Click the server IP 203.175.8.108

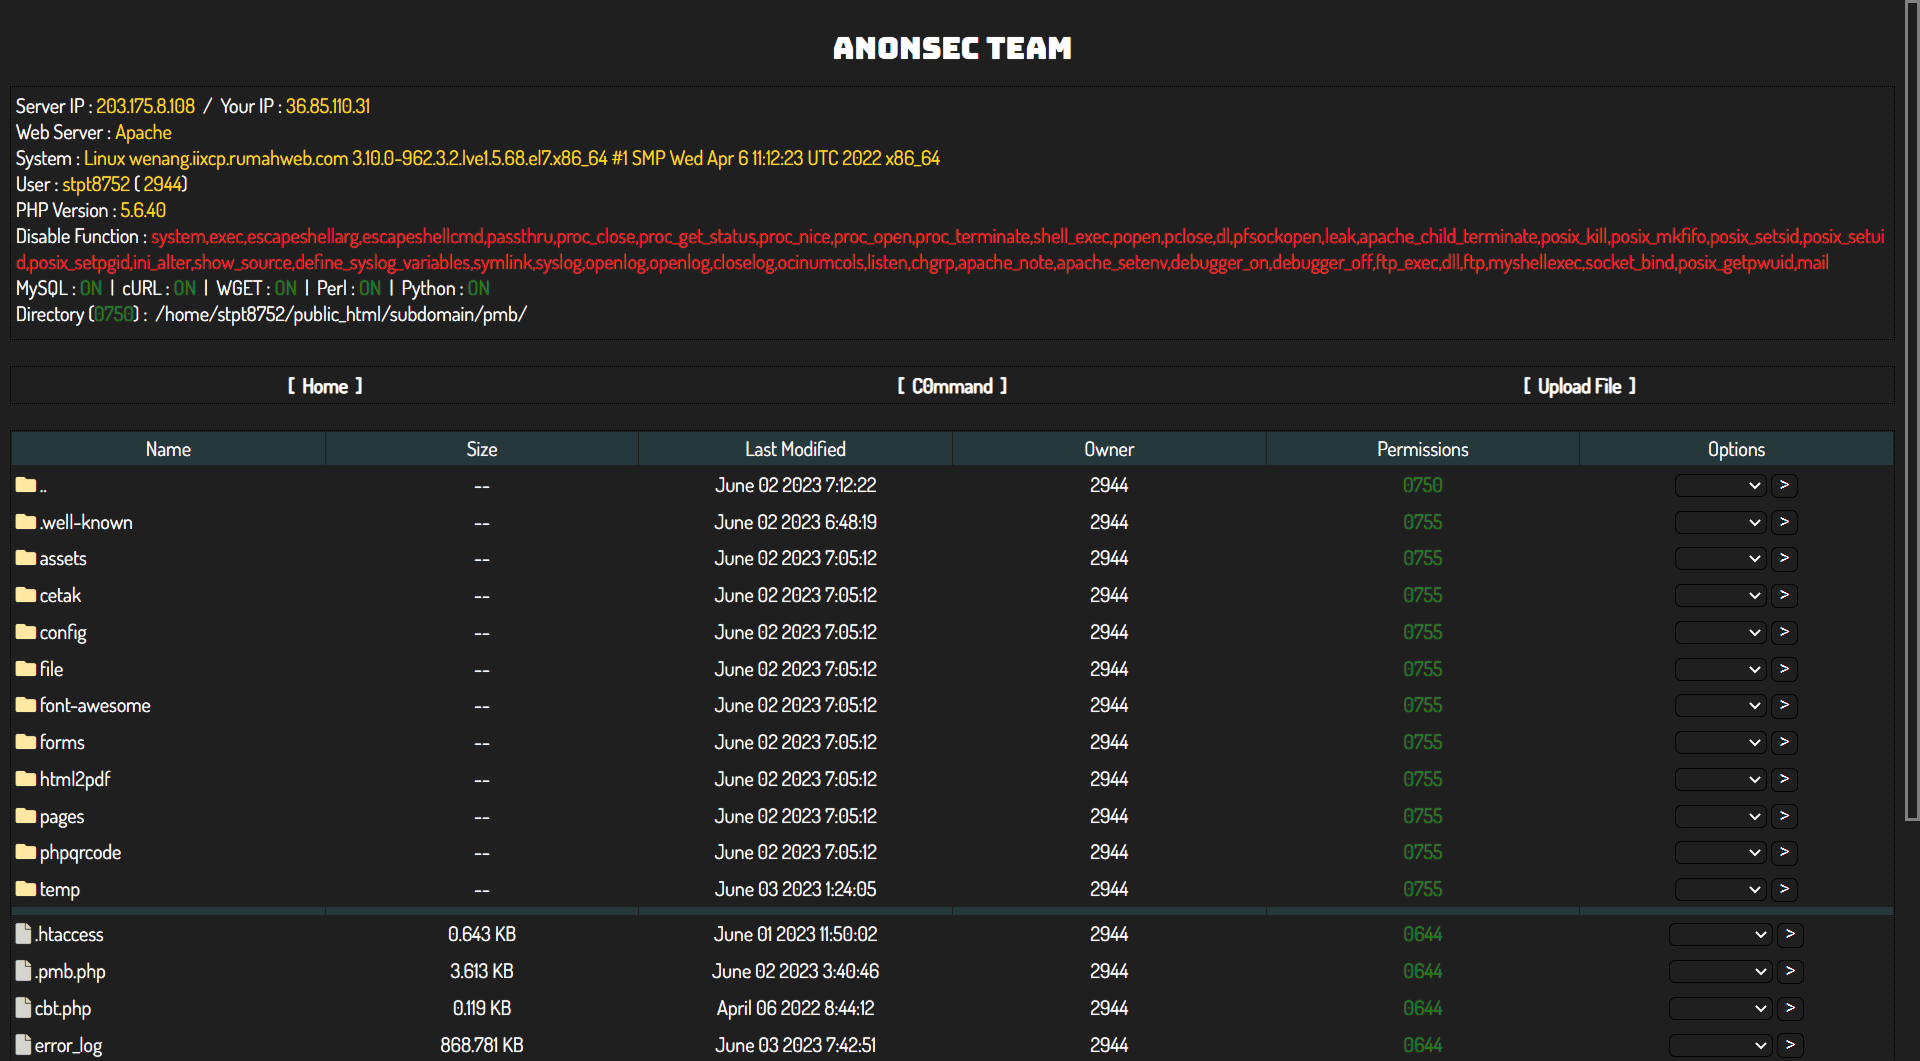tap(146, 106)
